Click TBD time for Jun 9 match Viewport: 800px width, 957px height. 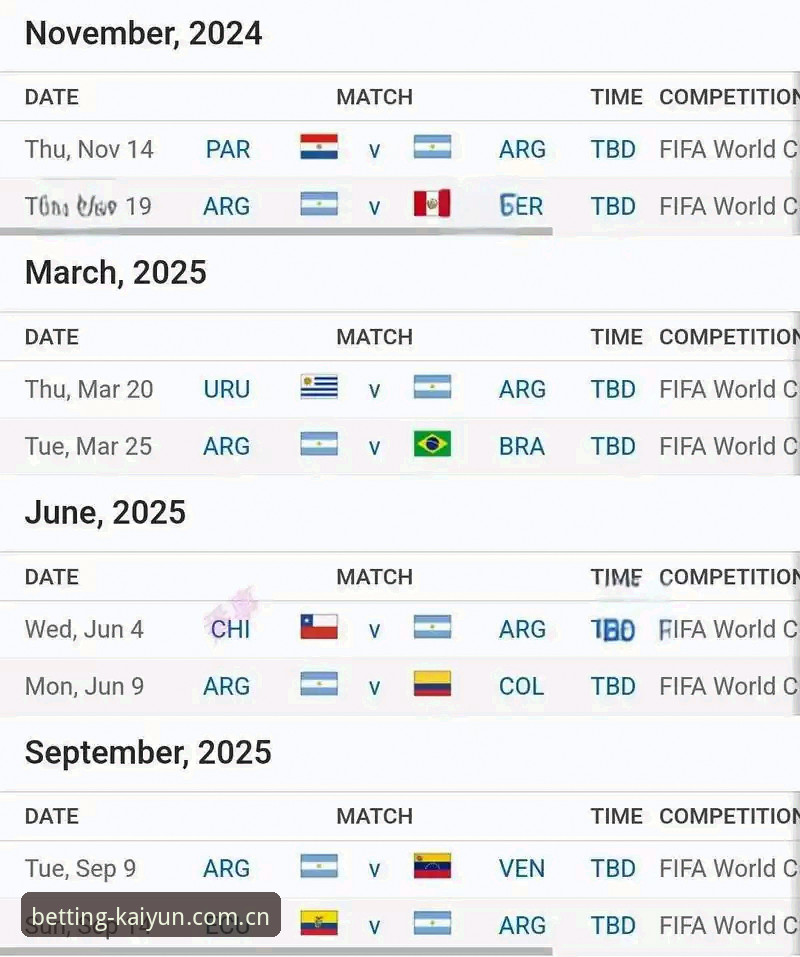pos(613,687)
